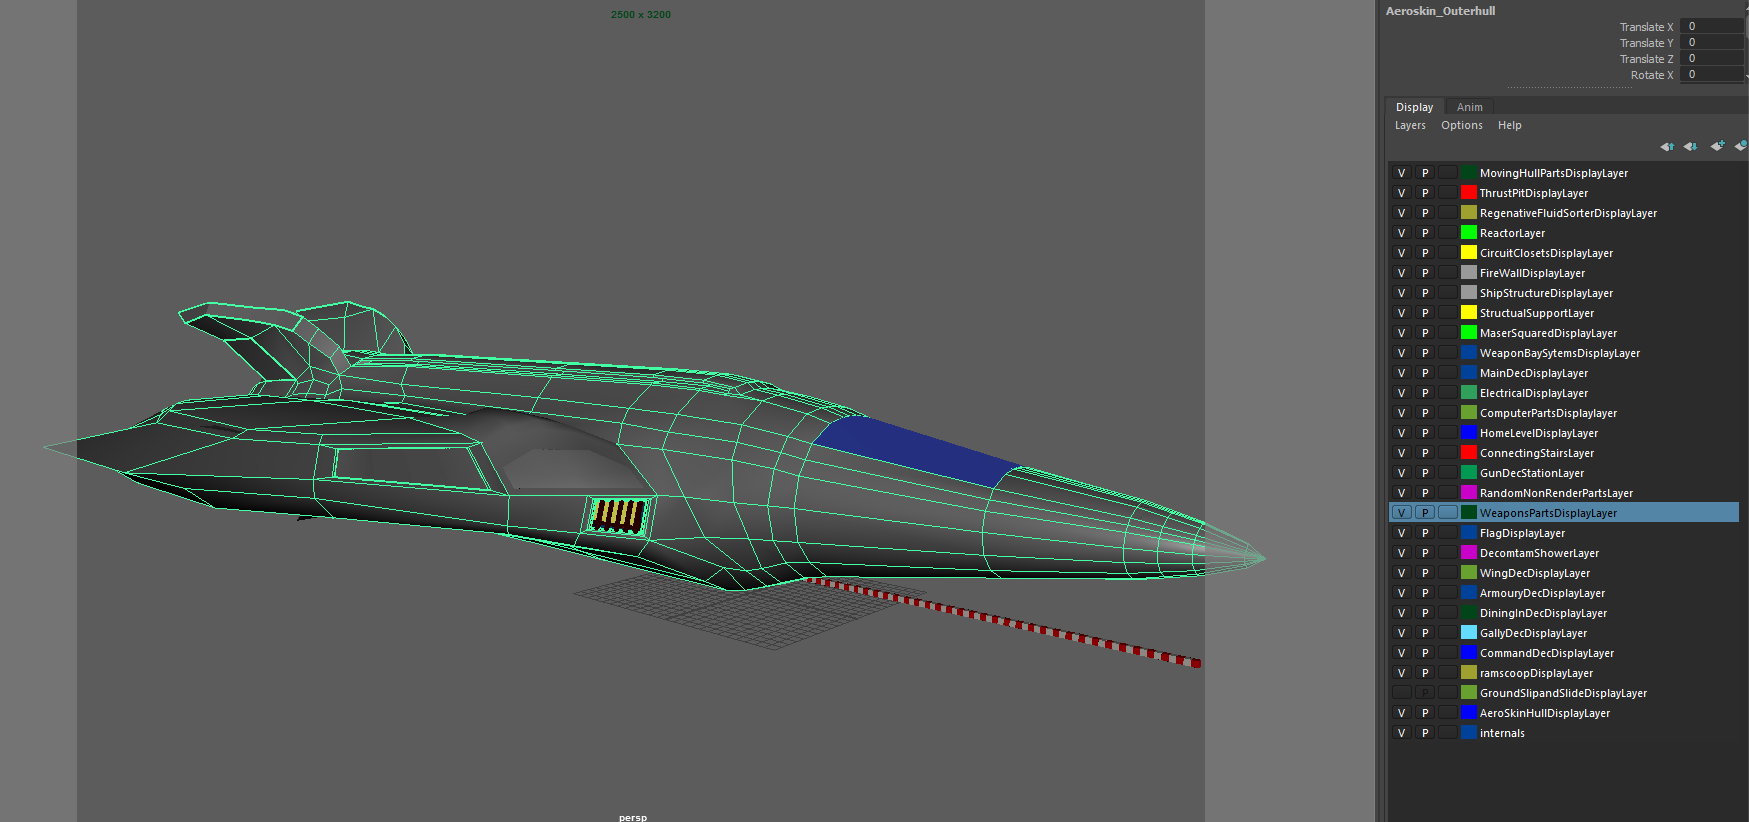The image size is (1749, 822).
Task: Select the AeroSkinHullDisplayLayer layer
Action: click(1544, 713)
